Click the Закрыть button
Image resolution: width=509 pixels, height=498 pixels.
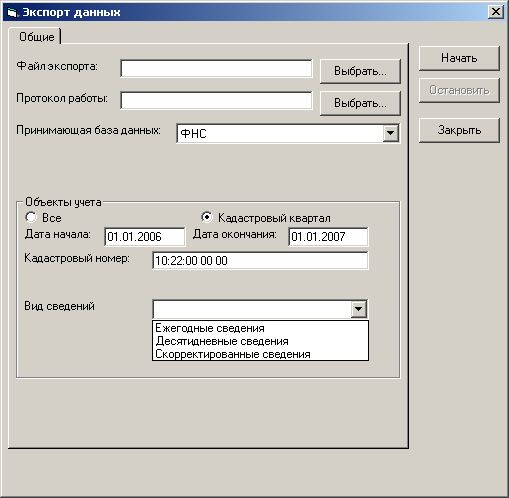[x=459, y=130]
